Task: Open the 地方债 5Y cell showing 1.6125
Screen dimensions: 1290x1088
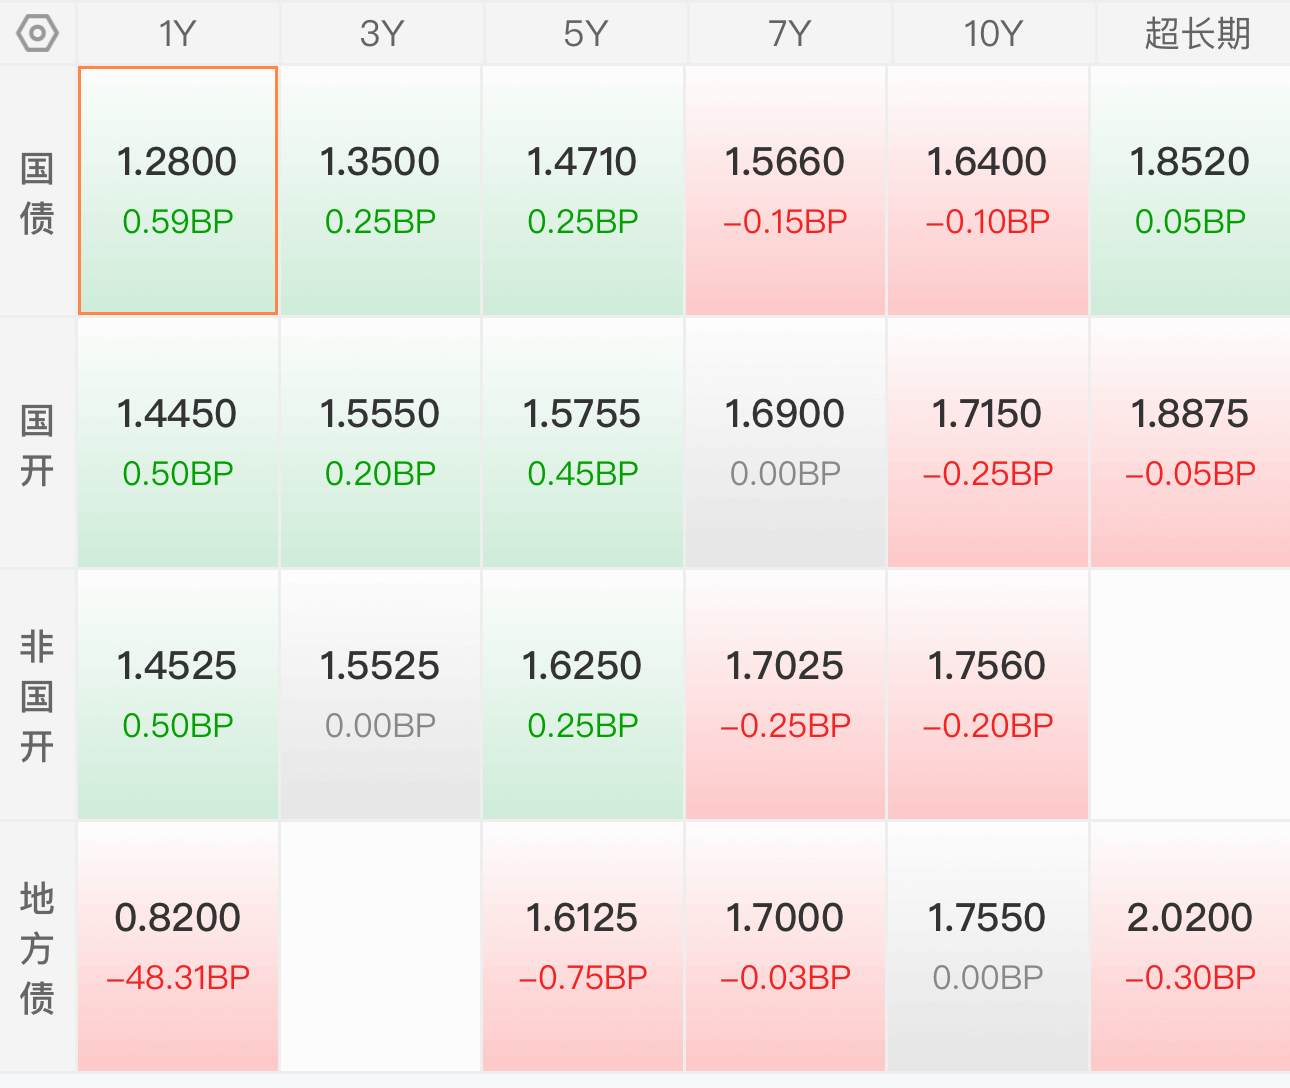Action: (583, 947)
